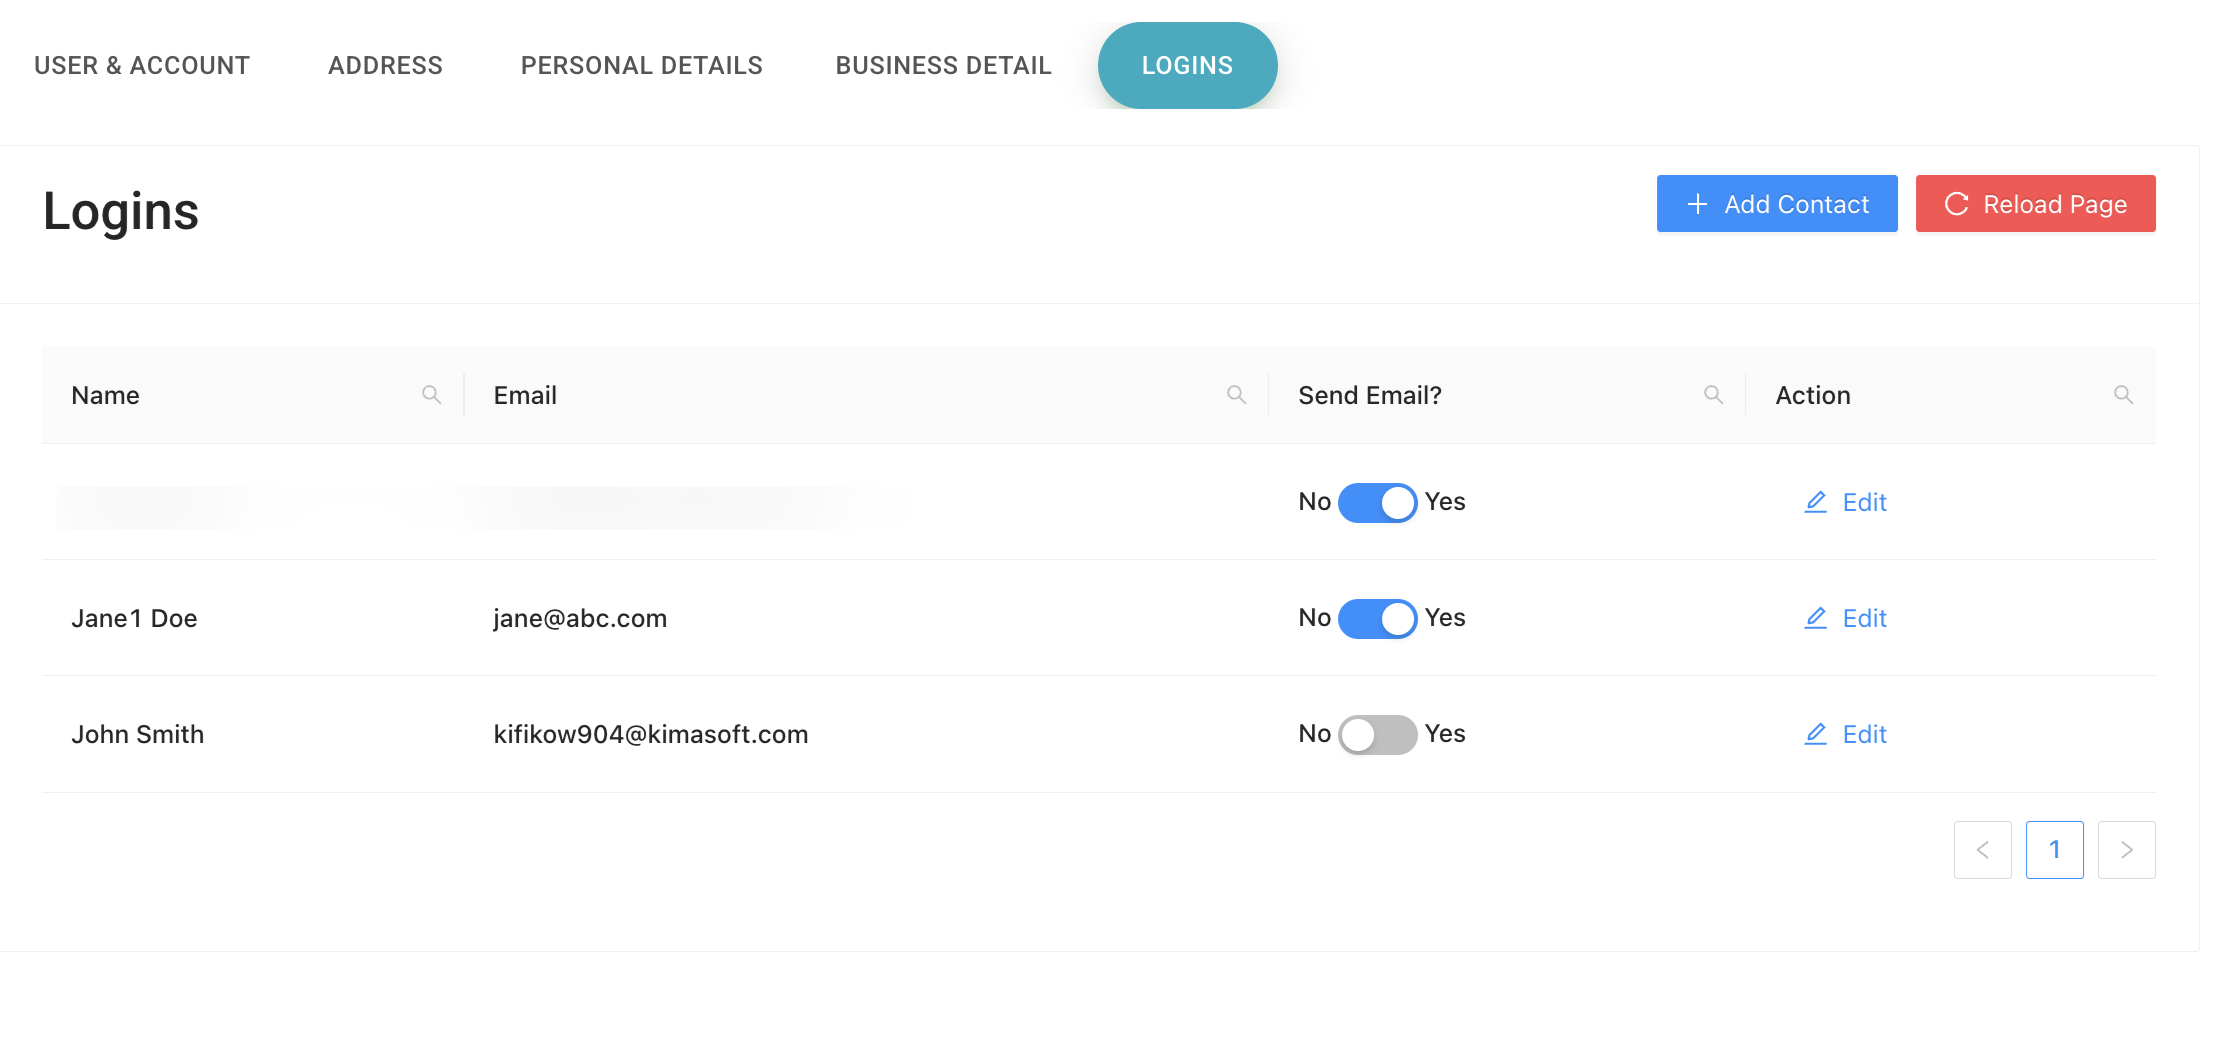Select page 1 in pagination
Screen dimensions: 2228x1054
point(2054,850)
